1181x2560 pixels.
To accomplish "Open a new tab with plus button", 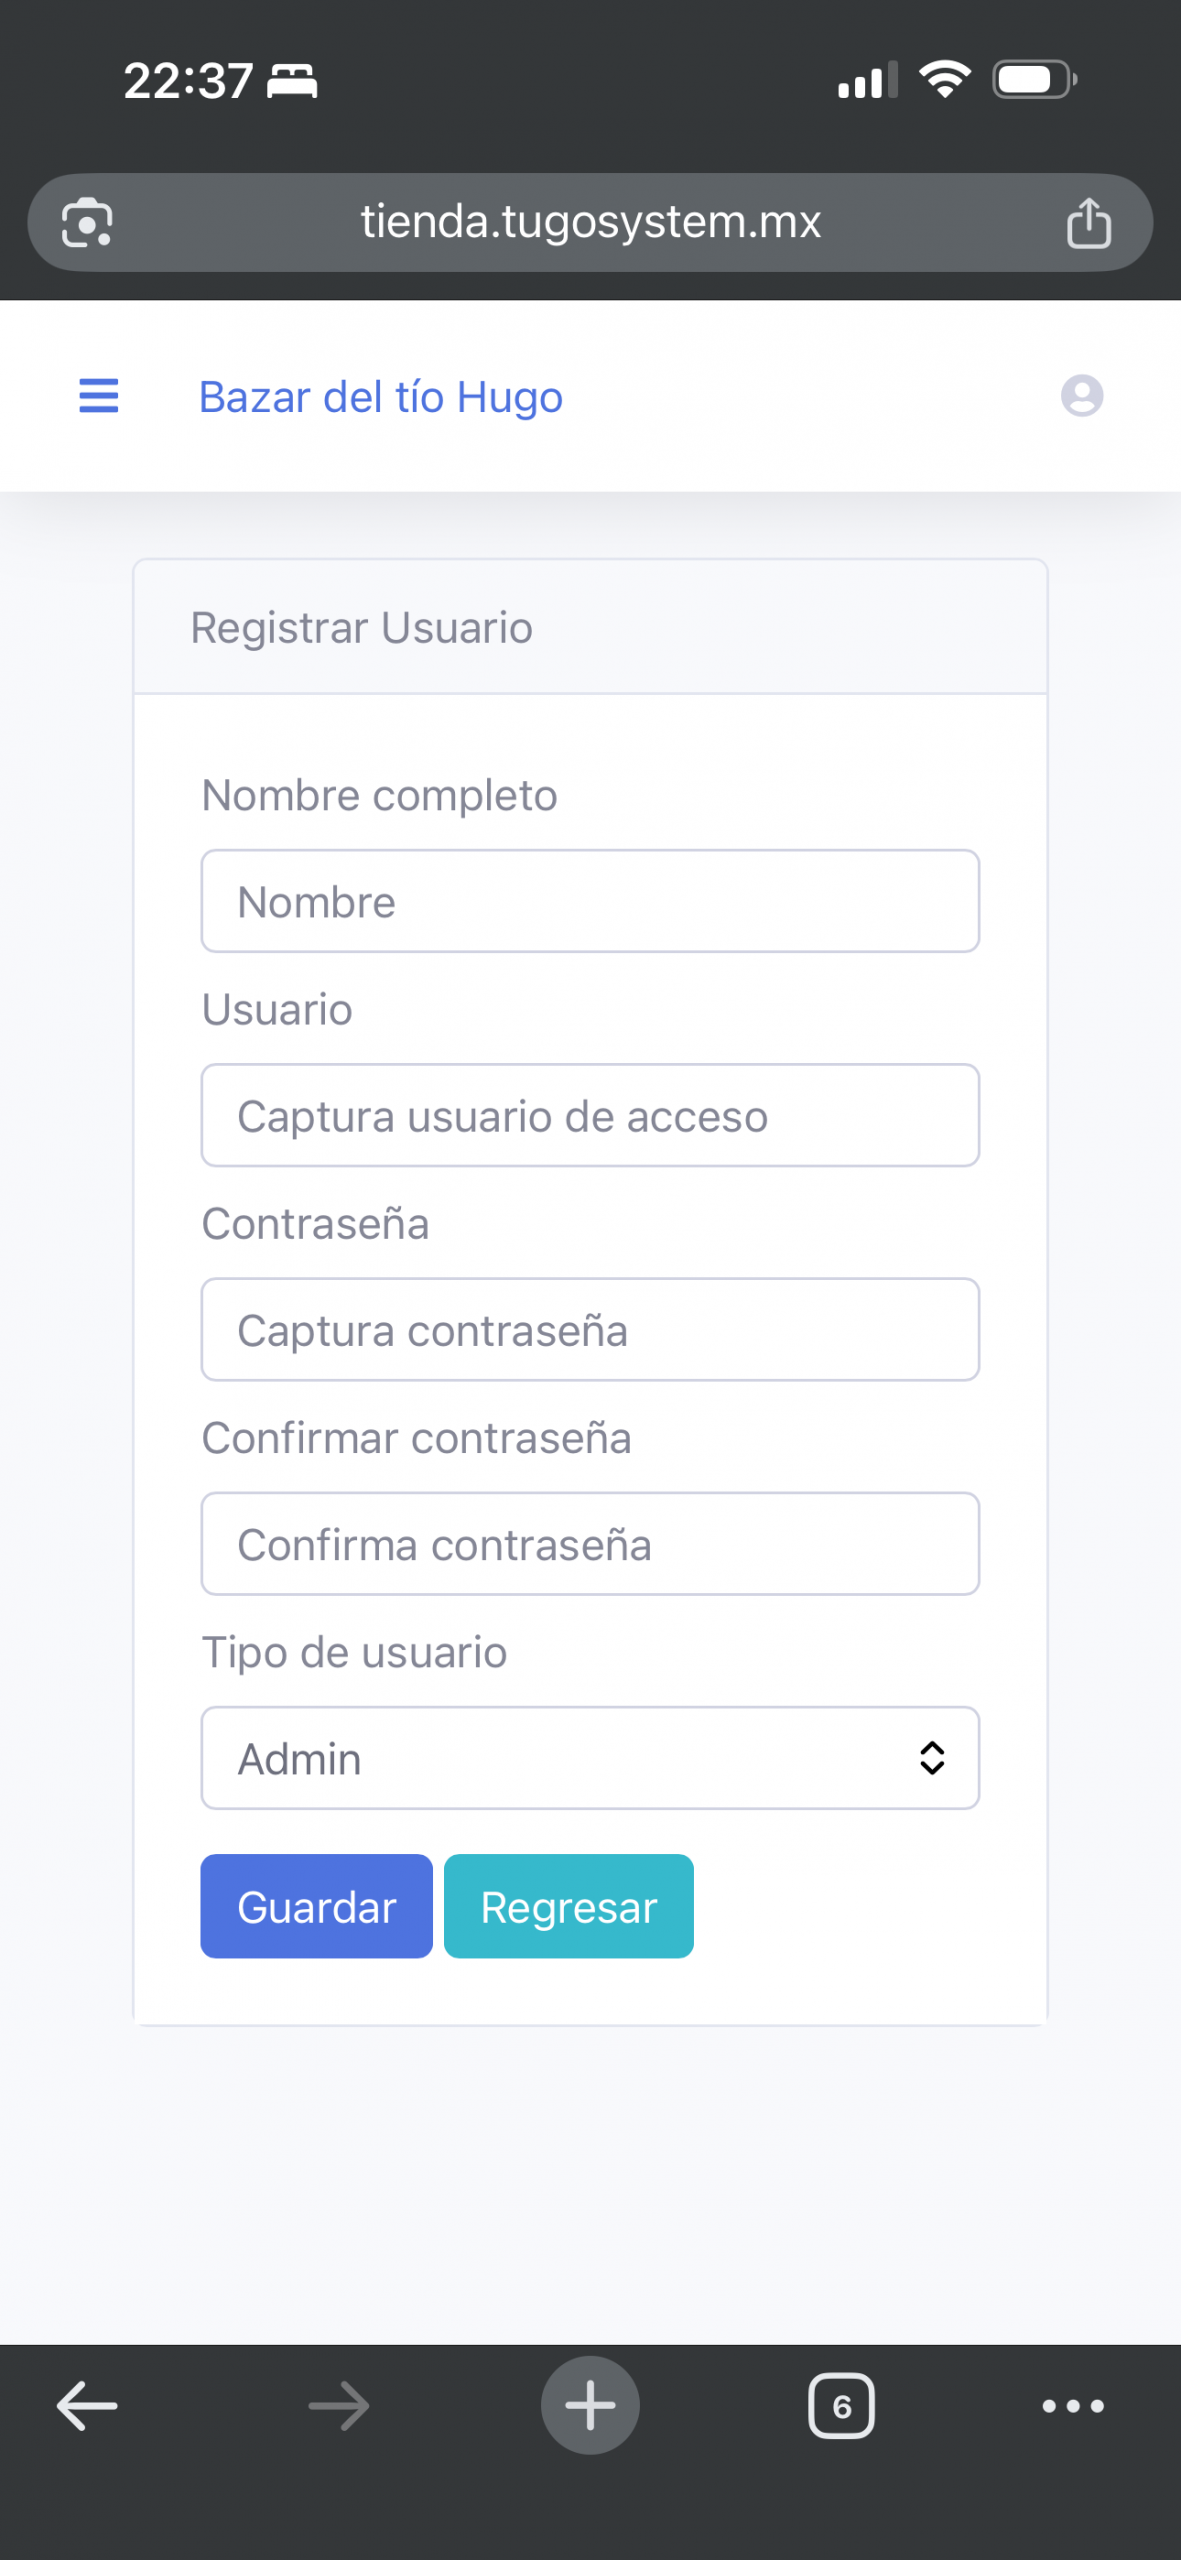I will point(590,2405).
